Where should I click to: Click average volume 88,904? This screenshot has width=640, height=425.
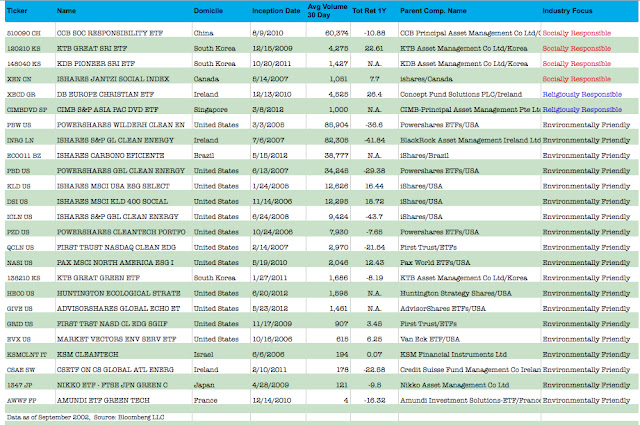pos(336,125)
